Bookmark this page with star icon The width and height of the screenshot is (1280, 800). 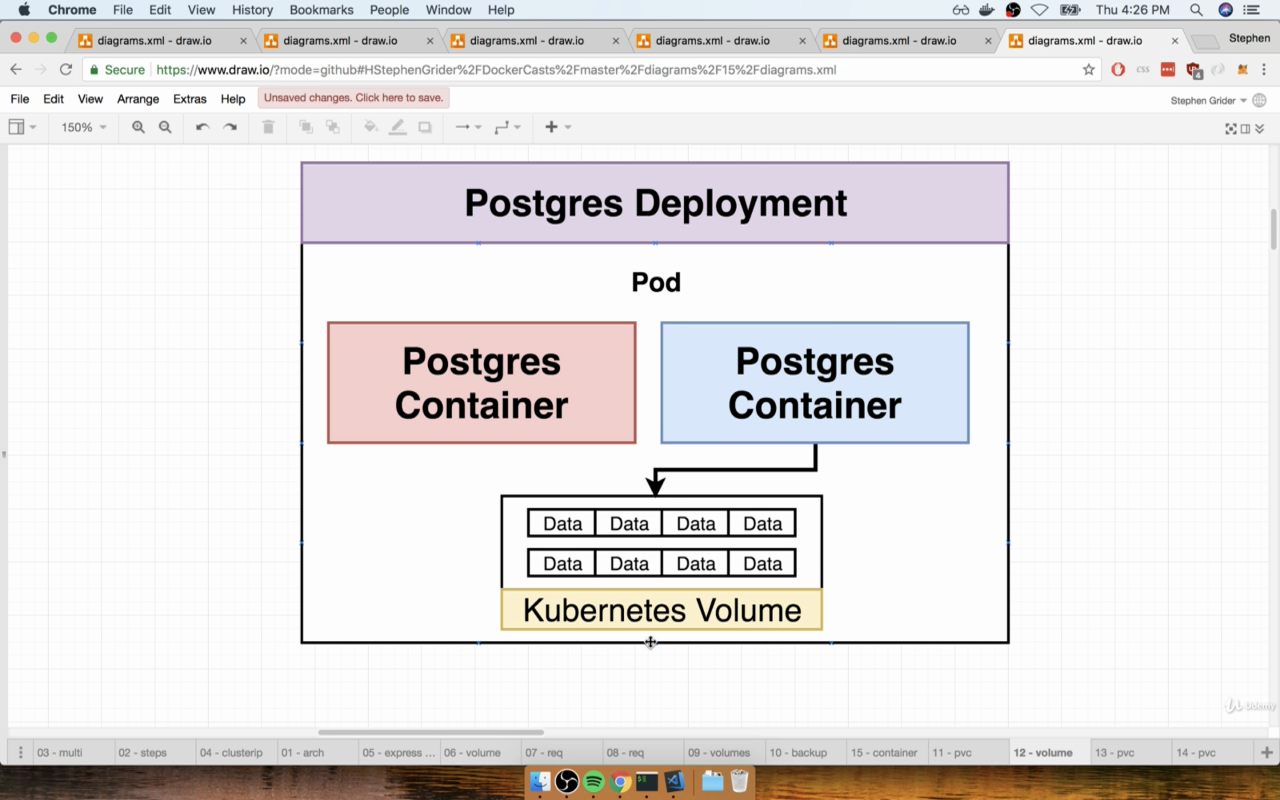click(1089, 70)
